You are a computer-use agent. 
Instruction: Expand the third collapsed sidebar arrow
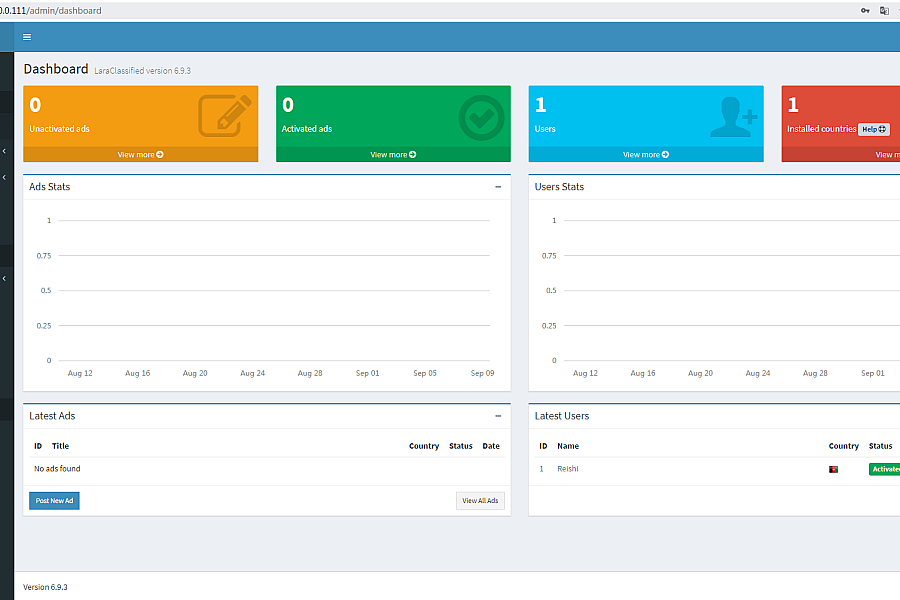tap(4, 278)
